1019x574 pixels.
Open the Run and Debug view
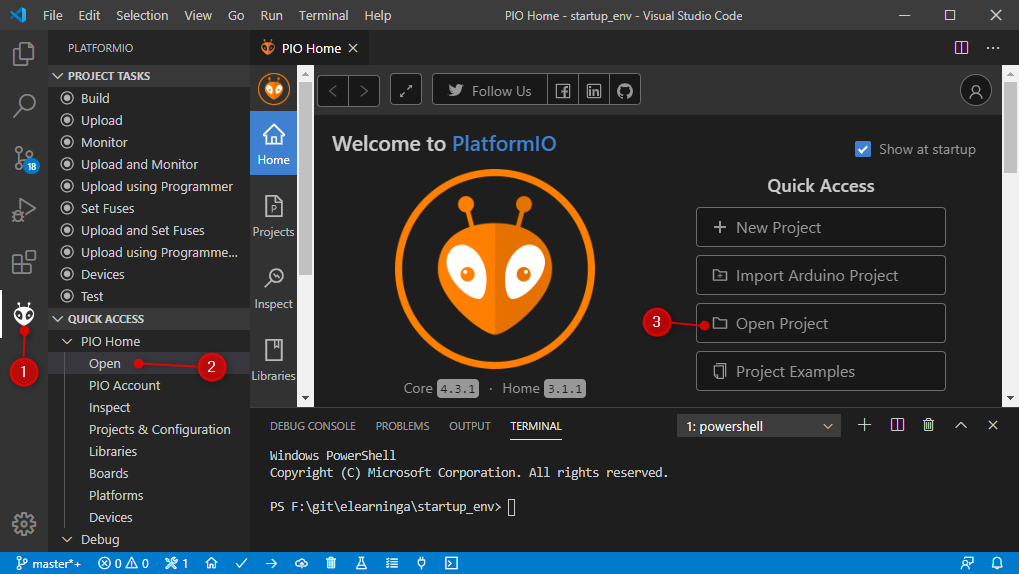tap(23, 210)
